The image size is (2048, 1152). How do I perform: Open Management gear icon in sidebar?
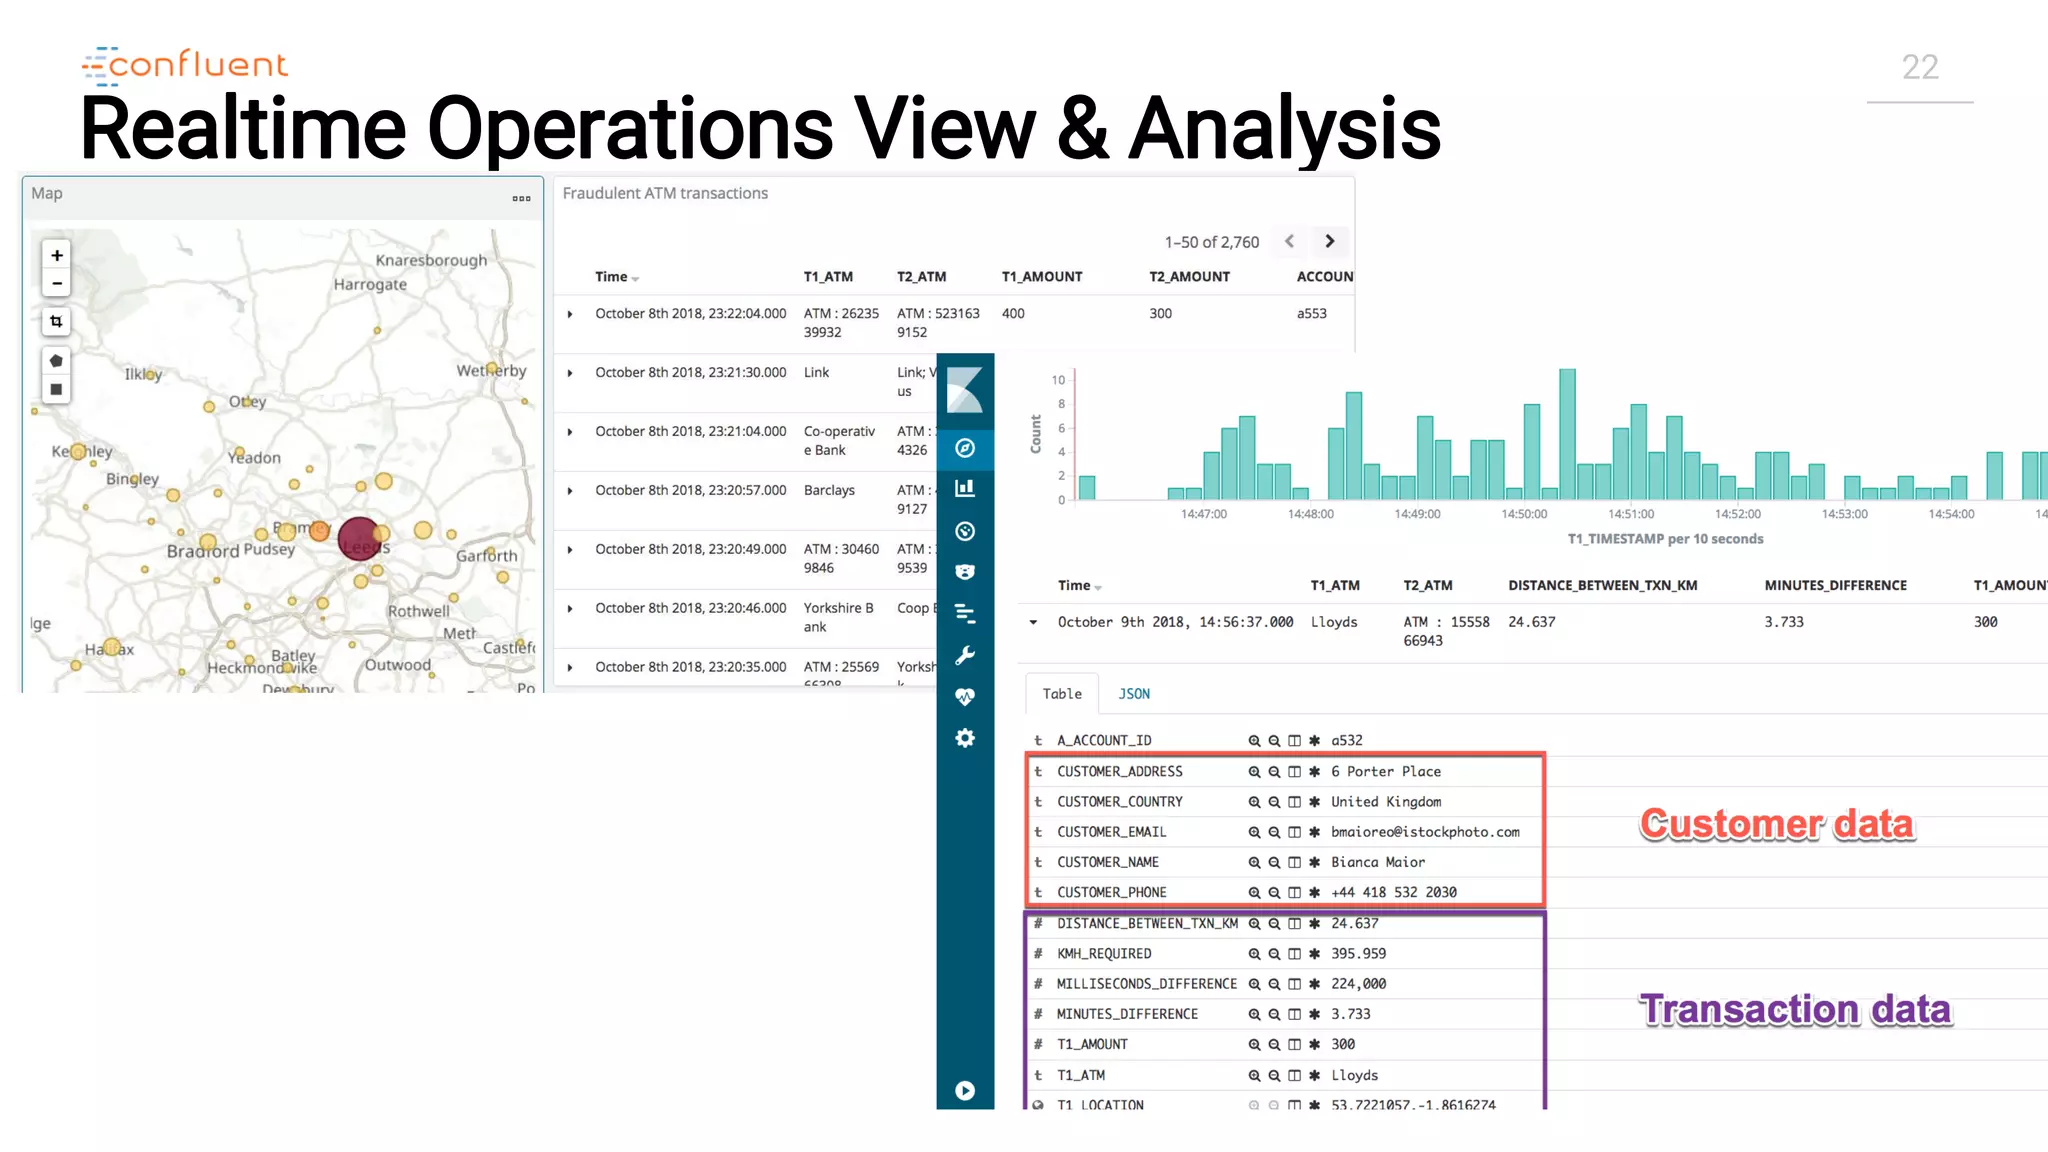(965, 738)
